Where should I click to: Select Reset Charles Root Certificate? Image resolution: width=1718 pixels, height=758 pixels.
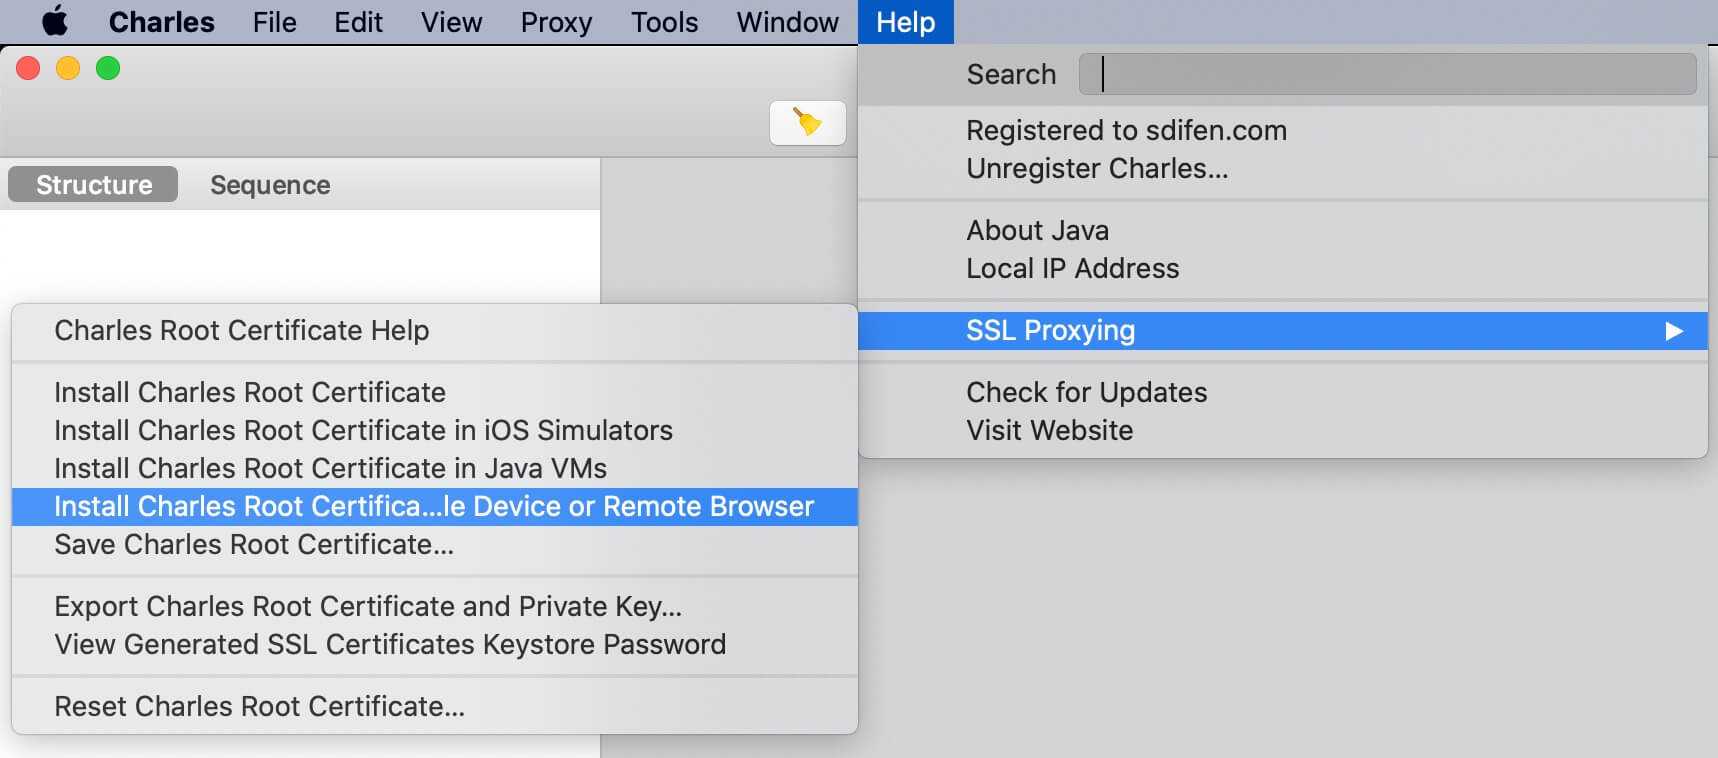(x=259, y=706)
